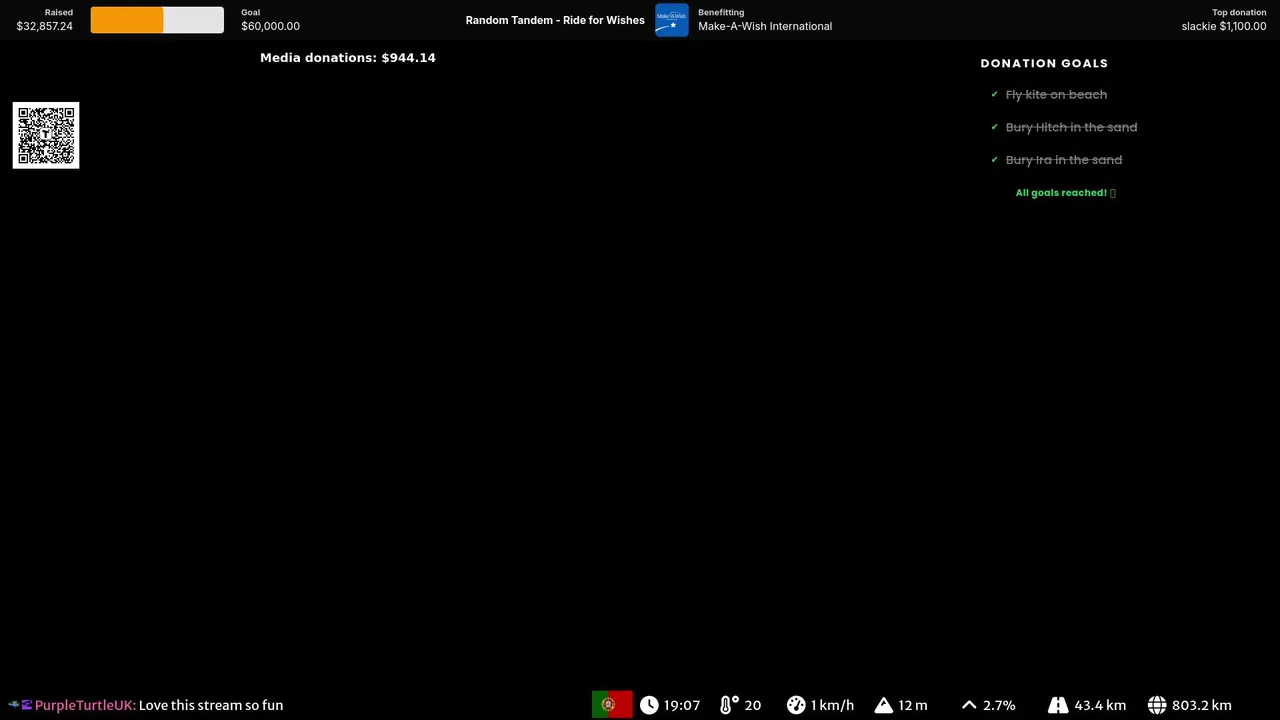Click the total distance 803.2 km

coord(1201,705)
